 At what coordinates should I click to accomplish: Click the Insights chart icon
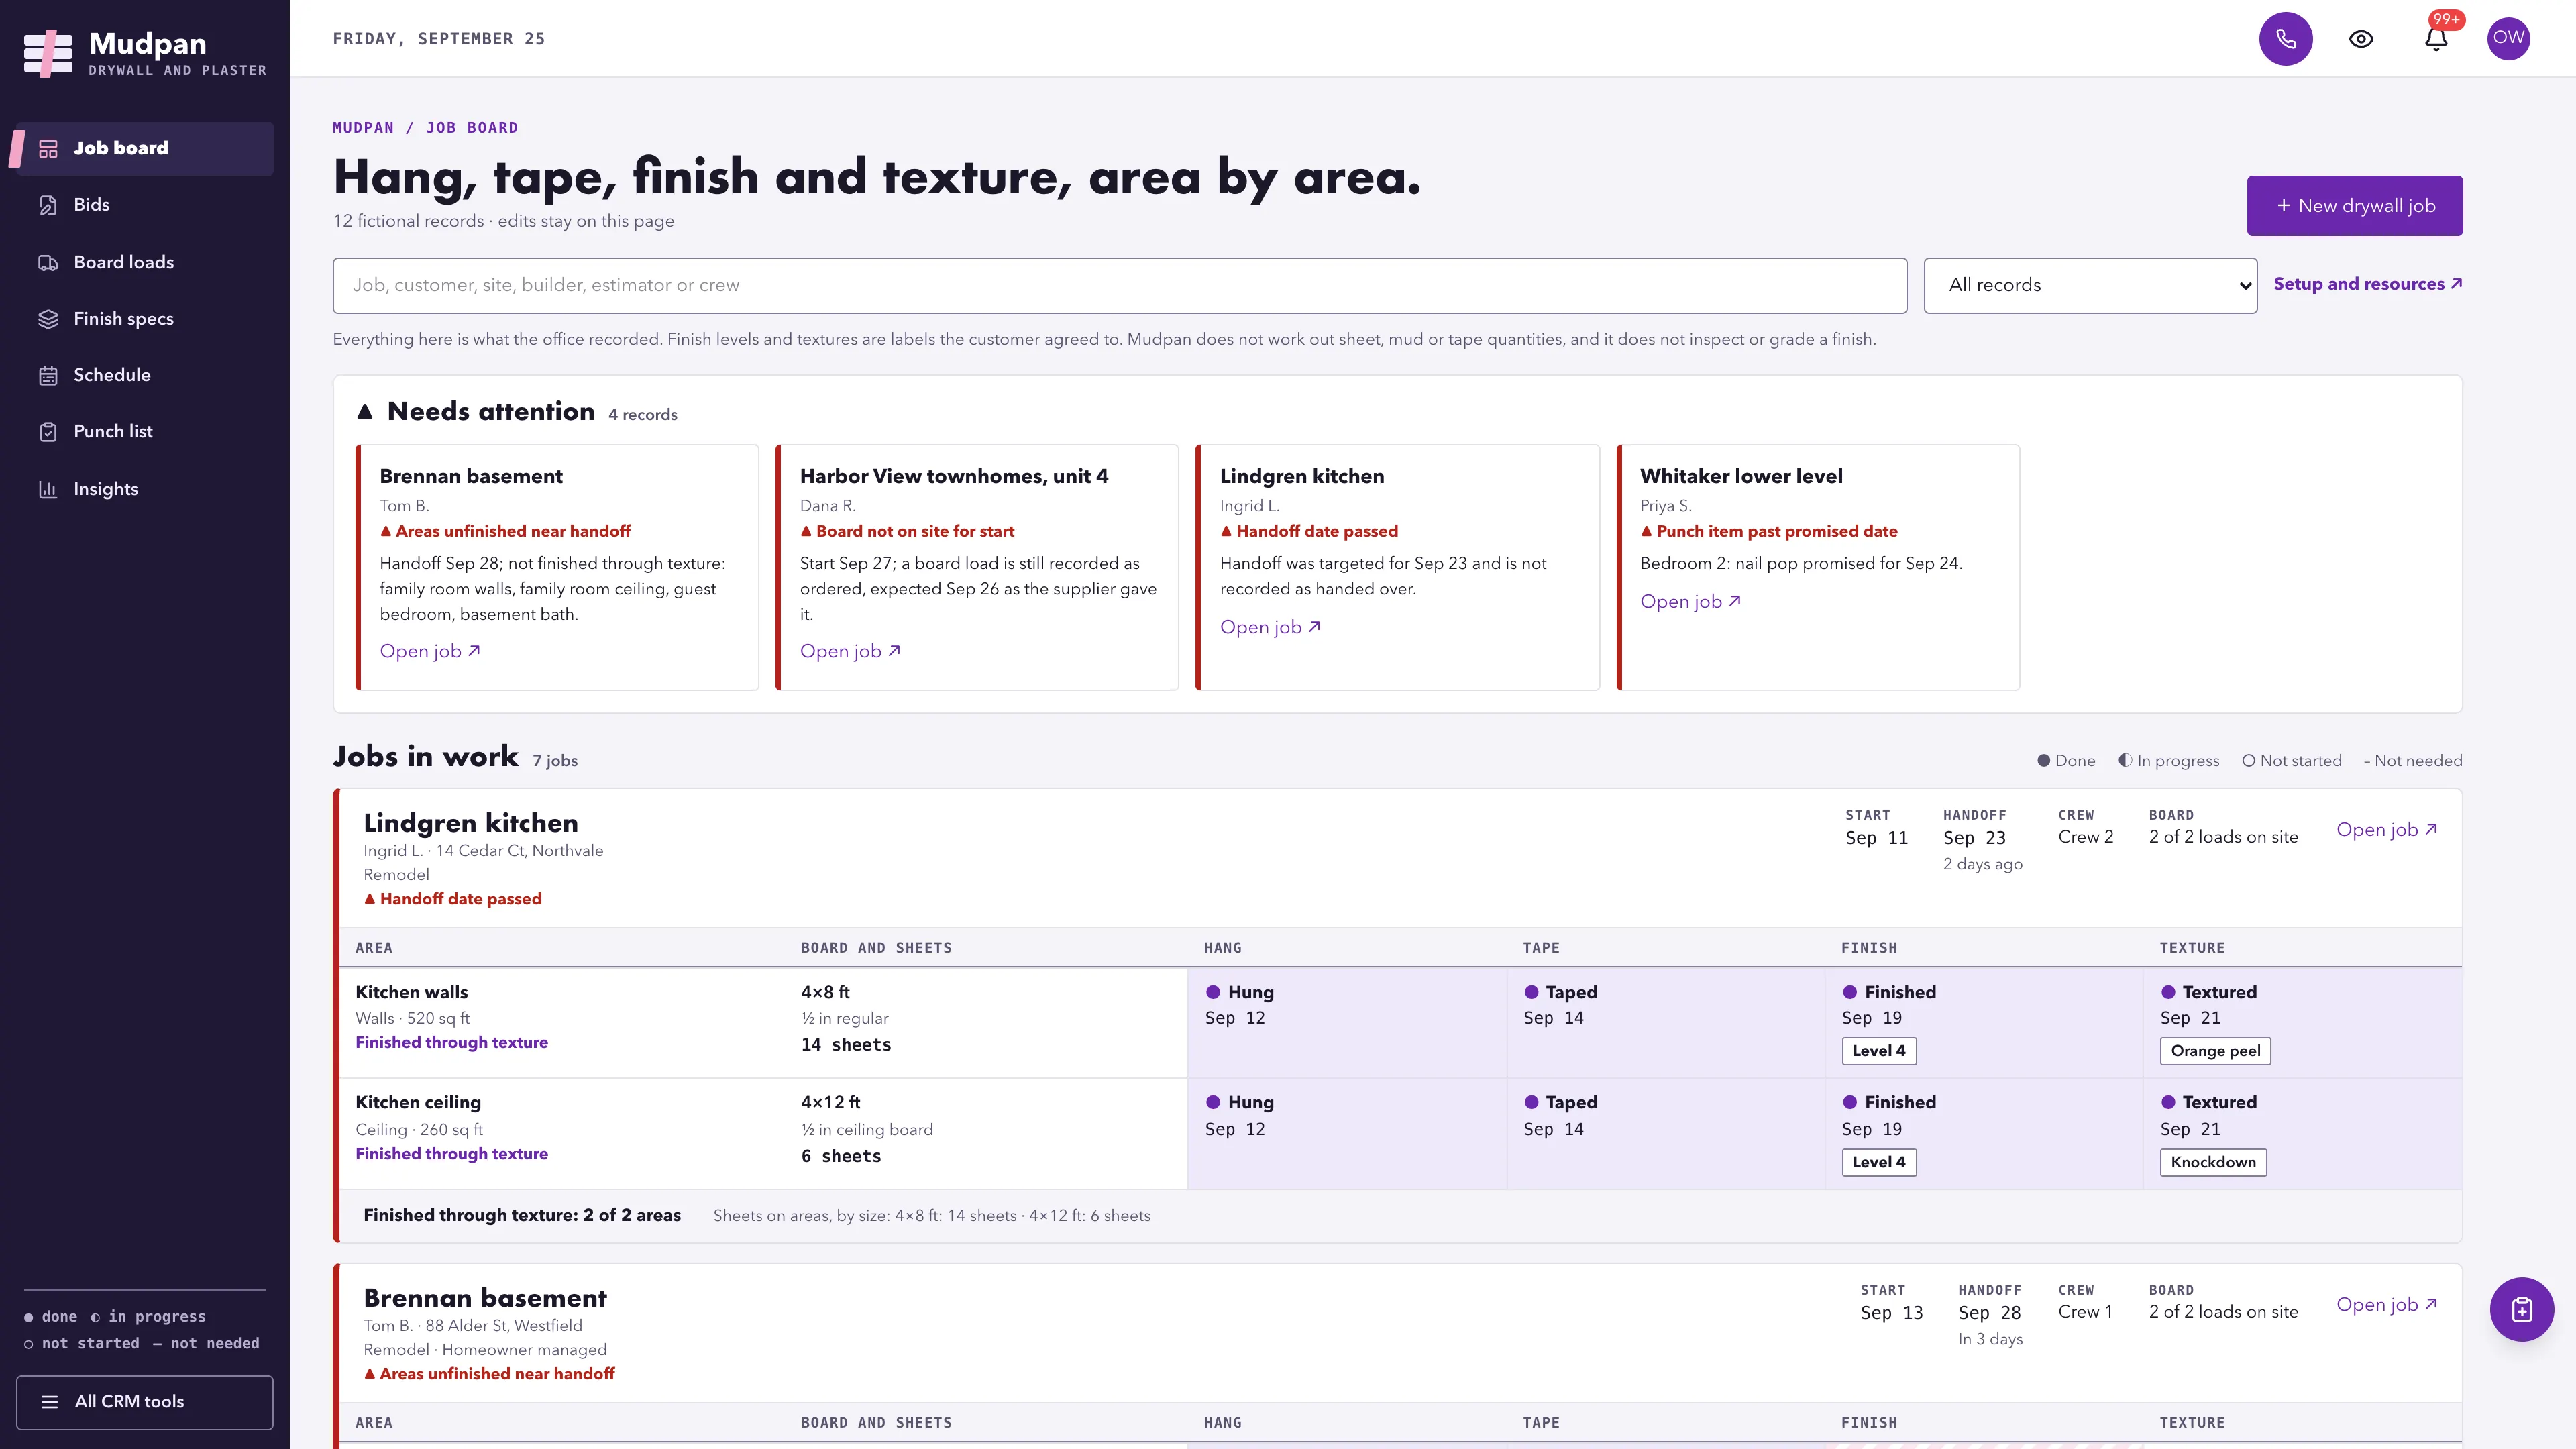click(x=48, y=489)
